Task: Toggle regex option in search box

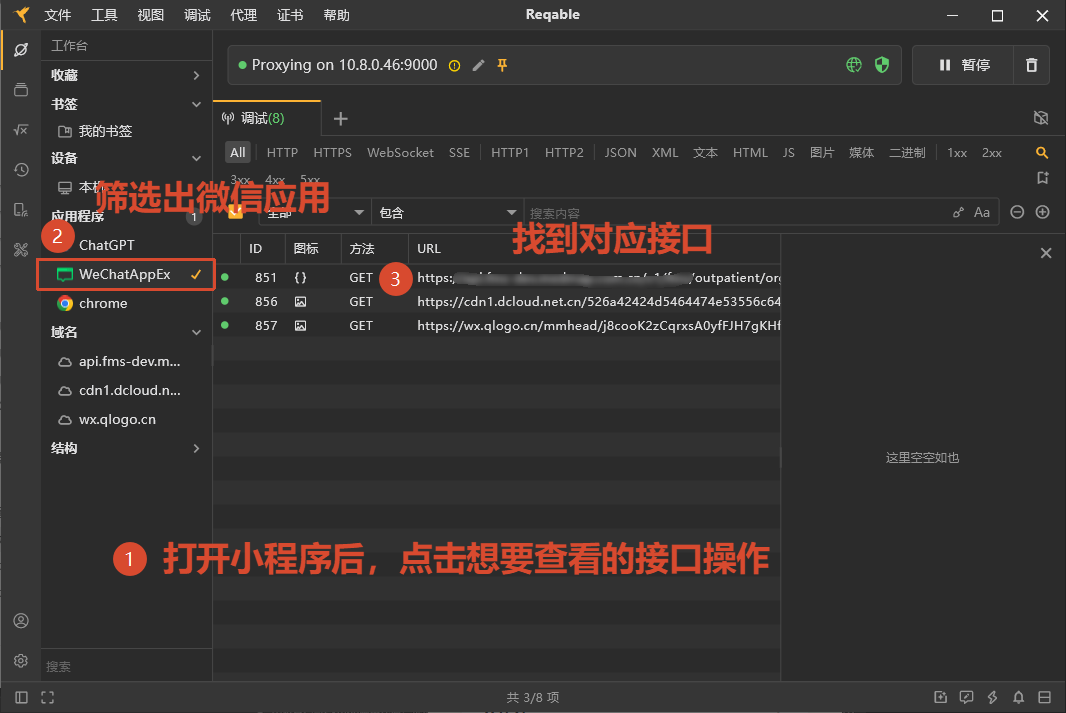Action: pos(959,213)
